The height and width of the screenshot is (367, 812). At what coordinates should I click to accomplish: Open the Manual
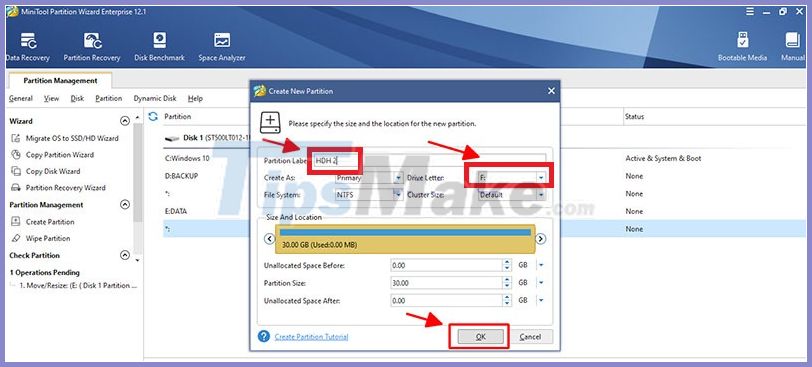[793, 47]
